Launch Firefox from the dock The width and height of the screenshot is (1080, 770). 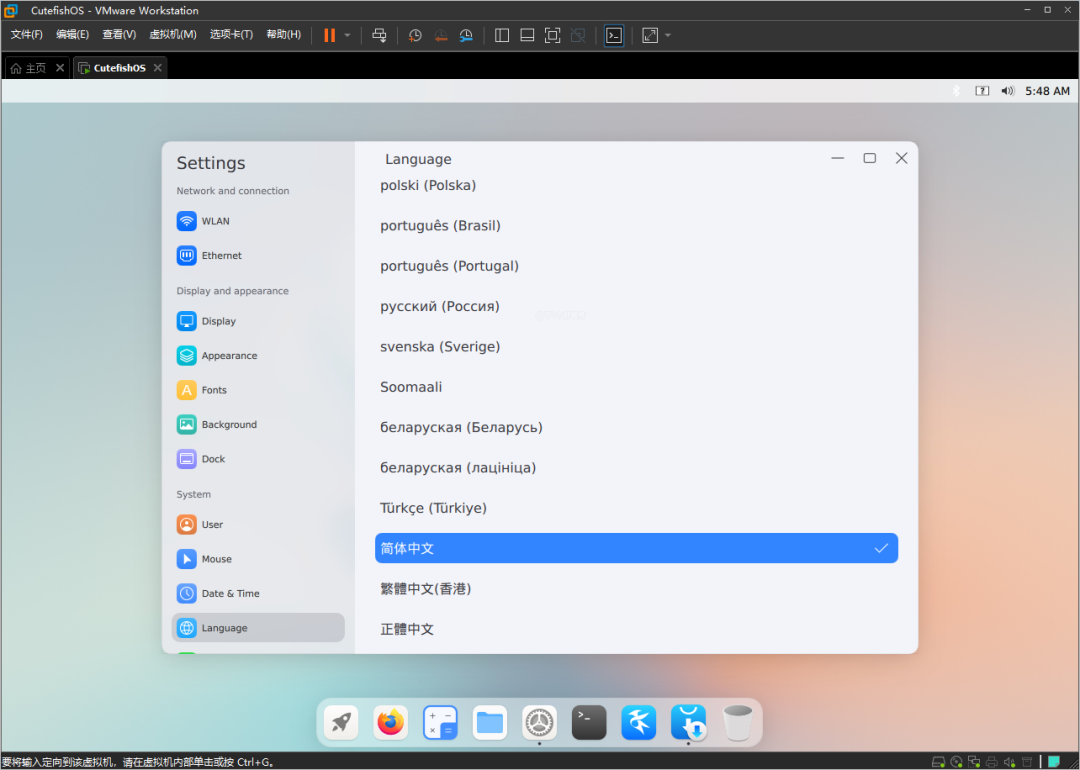click(x=391, y=722)
